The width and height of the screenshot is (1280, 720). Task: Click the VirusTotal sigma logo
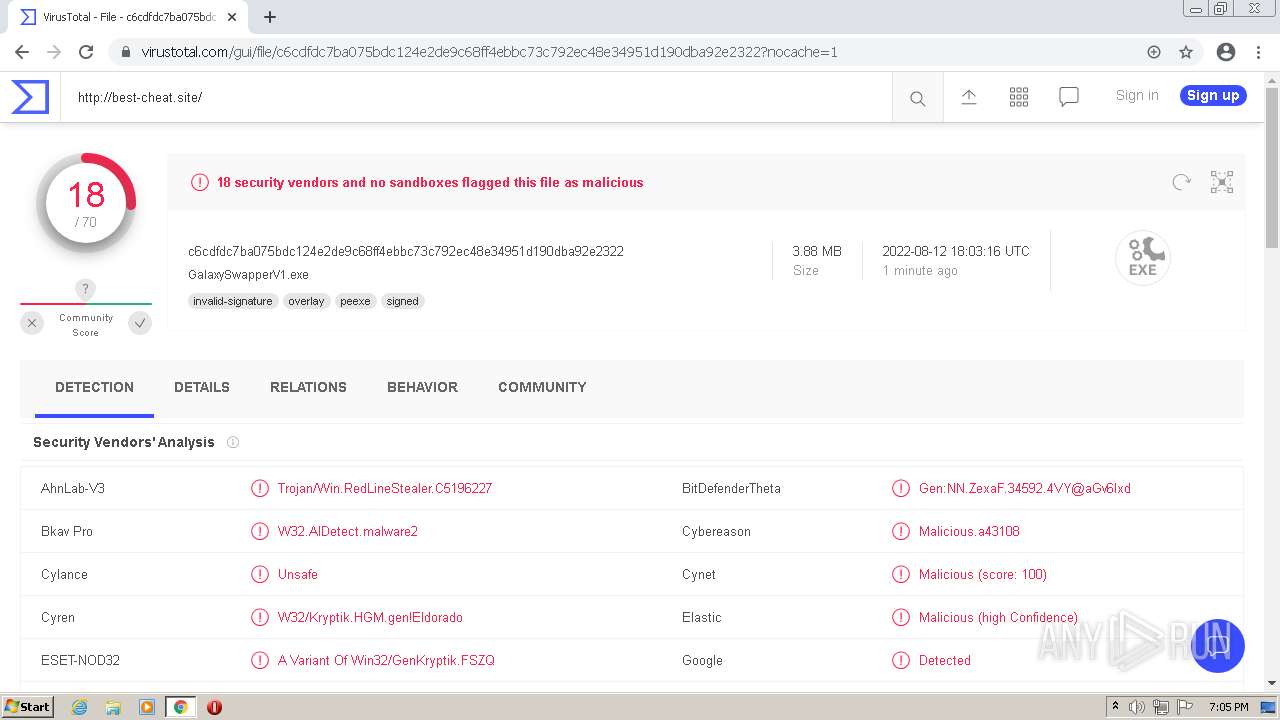pos(30,97)
